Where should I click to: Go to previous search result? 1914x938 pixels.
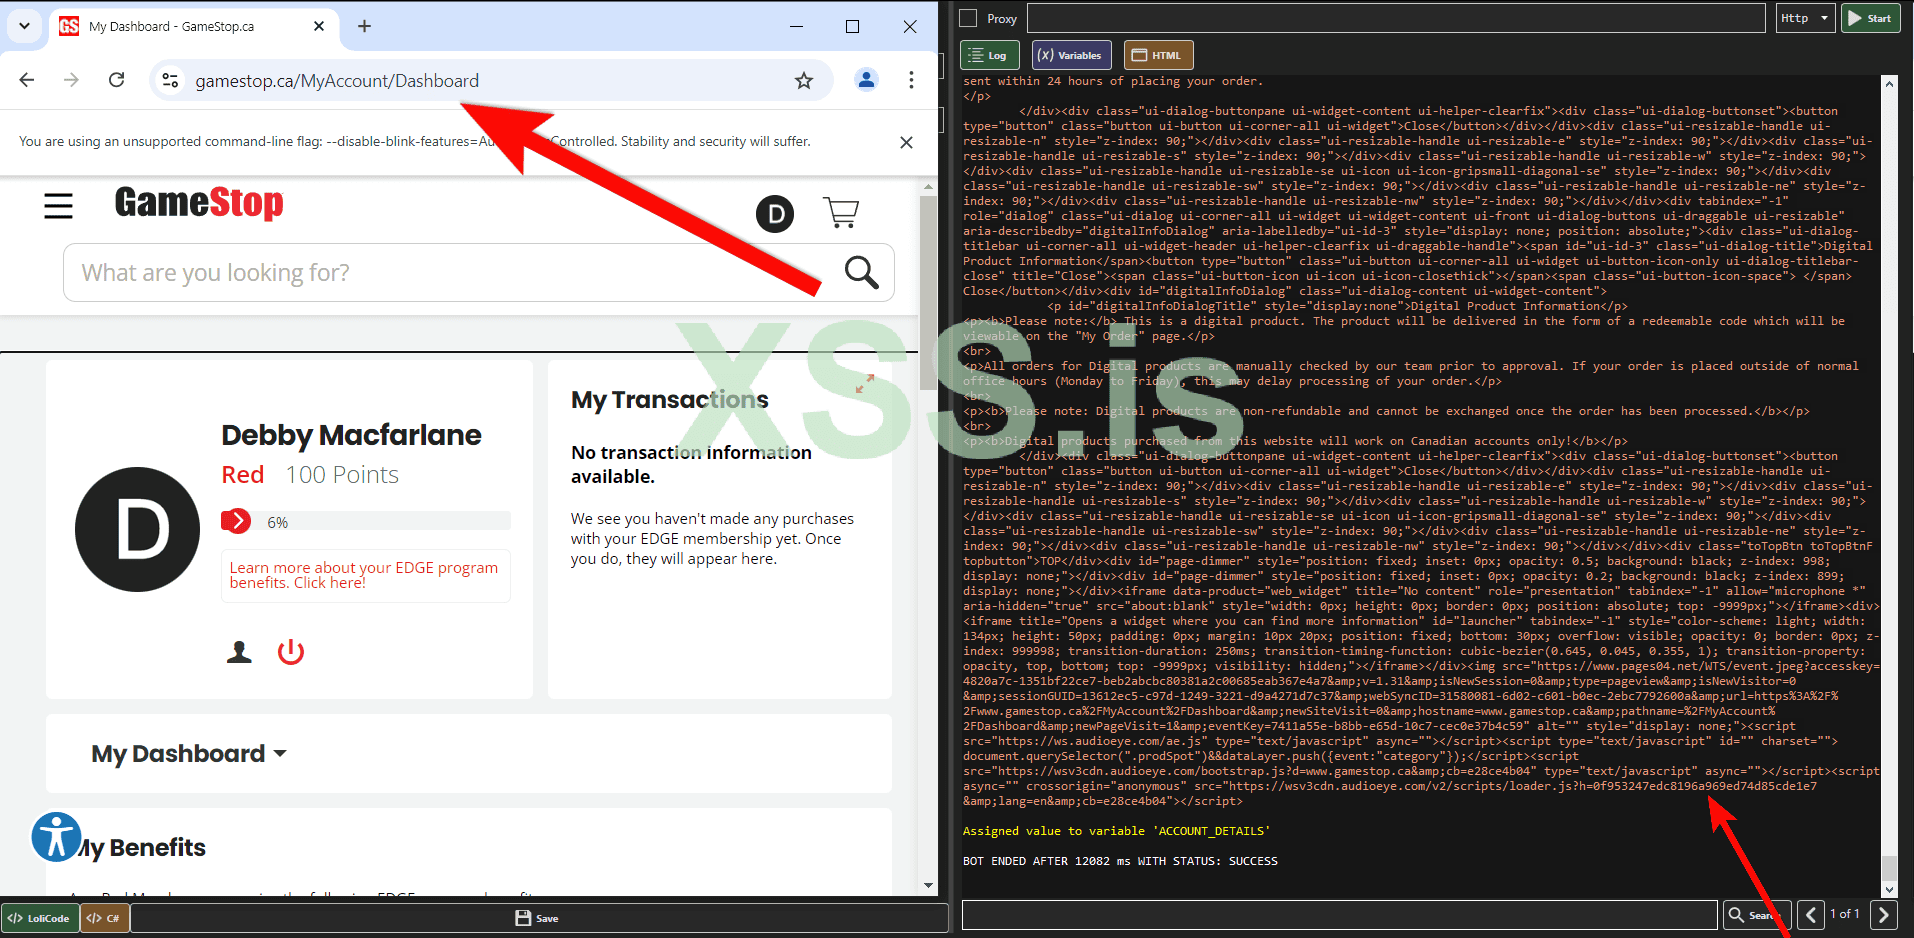pos(1810,915)
